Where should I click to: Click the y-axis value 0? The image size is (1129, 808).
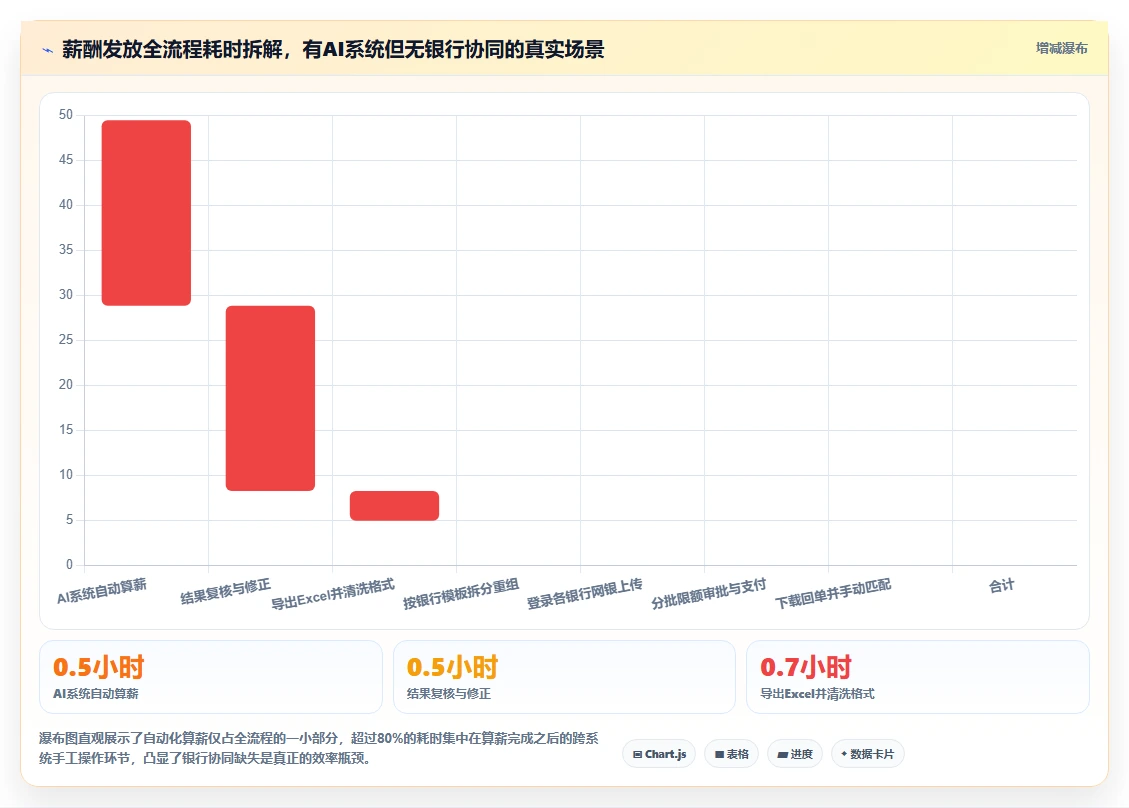70,565
